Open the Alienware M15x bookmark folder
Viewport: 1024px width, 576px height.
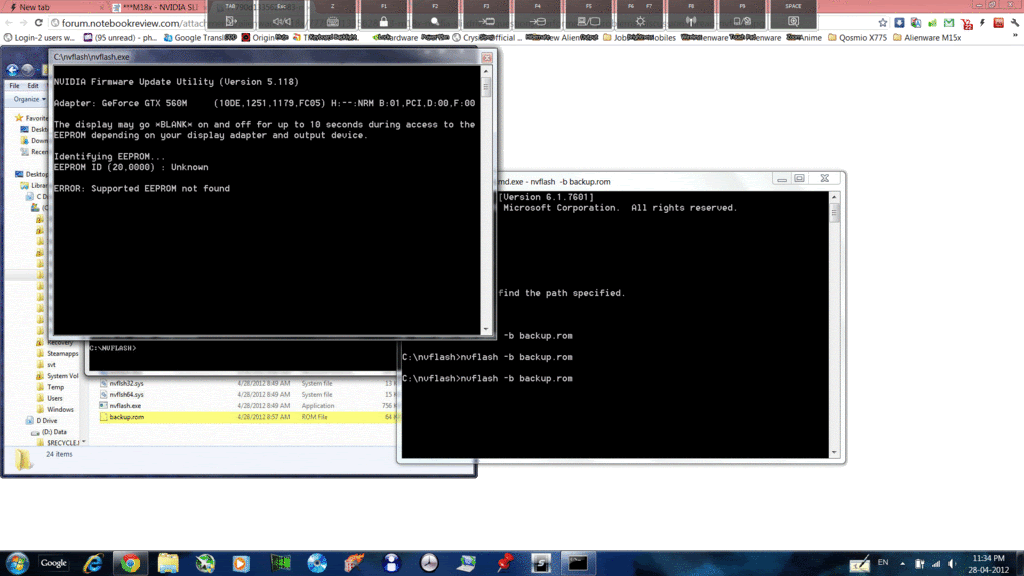point(927,37)
